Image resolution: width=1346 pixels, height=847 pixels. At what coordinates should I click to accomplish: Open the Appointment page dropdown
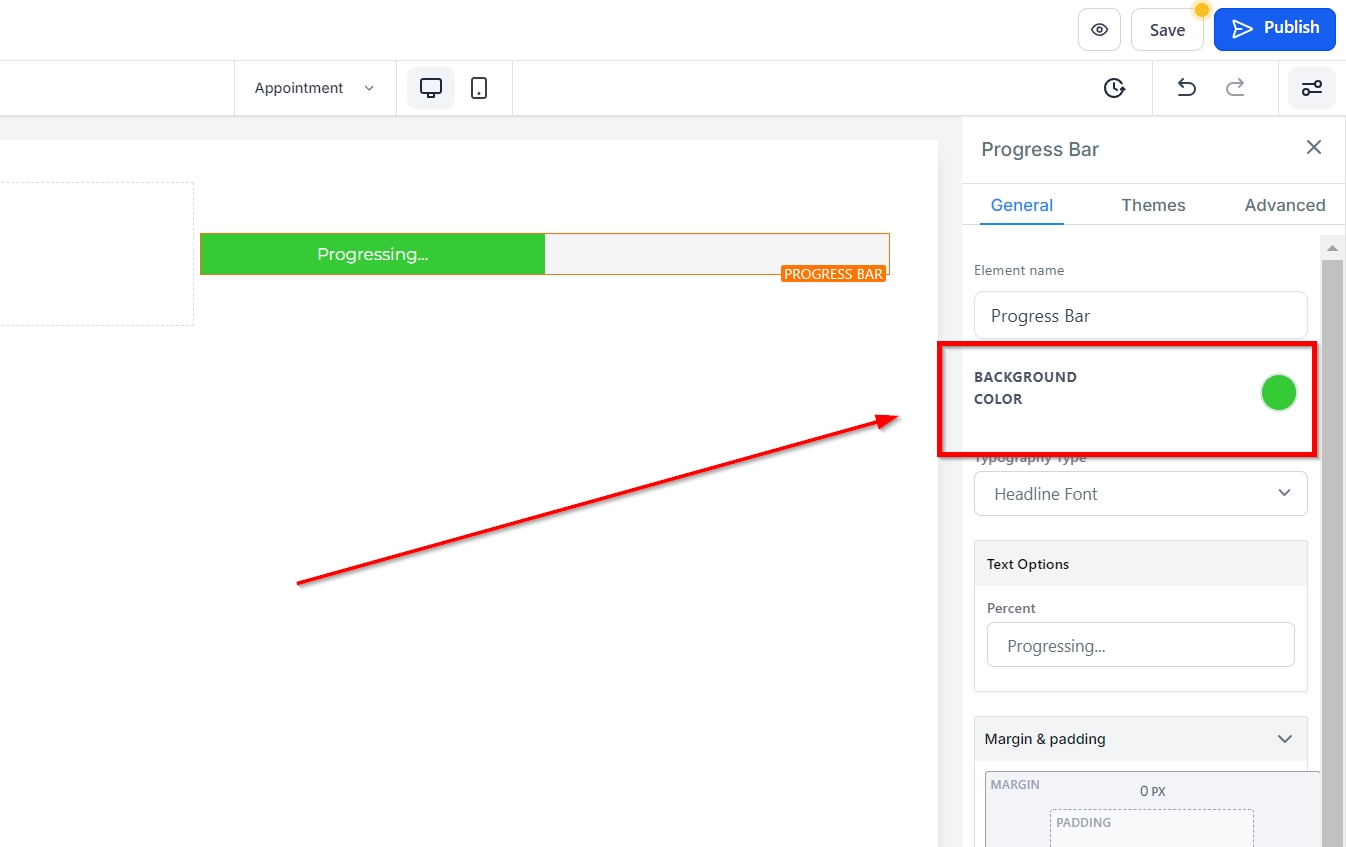click(x=314, y=88)
